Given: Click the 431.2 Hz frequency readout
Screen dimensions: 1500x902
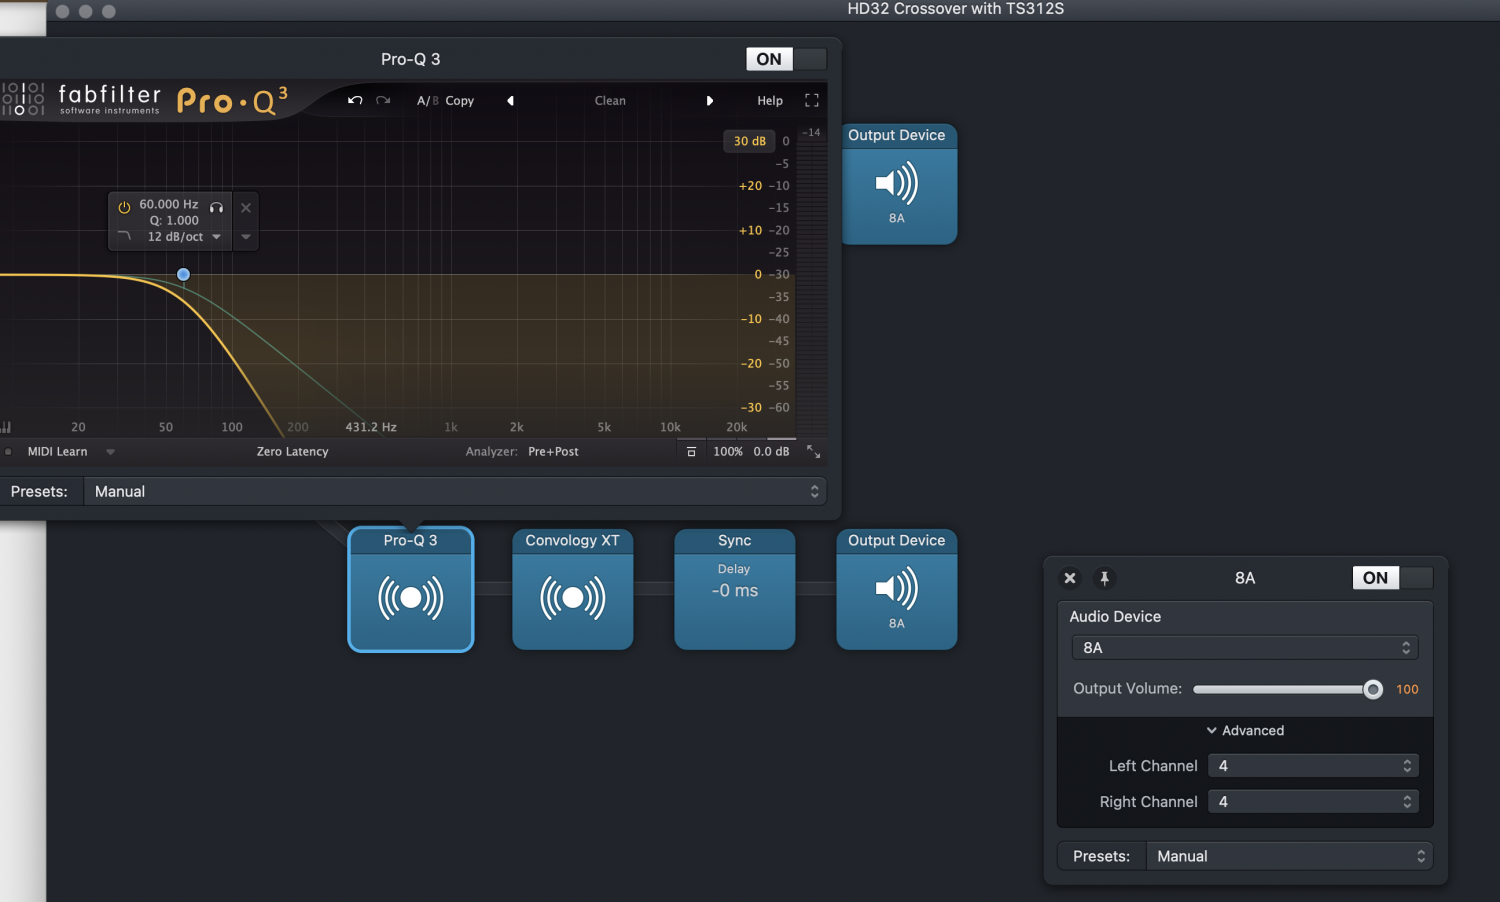Looking at the screenshot, I should (371, 427).
